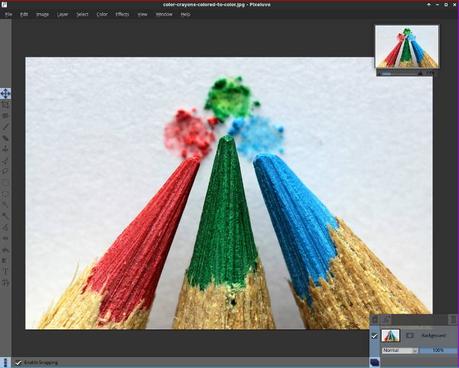
Task: Open the Window menu
Action: pyautogui.click(x=164, y=14)
